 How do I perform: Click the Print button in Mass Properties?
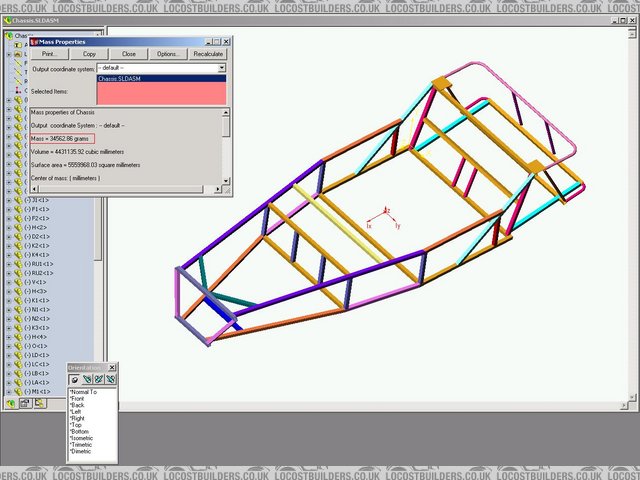[50, 54]
